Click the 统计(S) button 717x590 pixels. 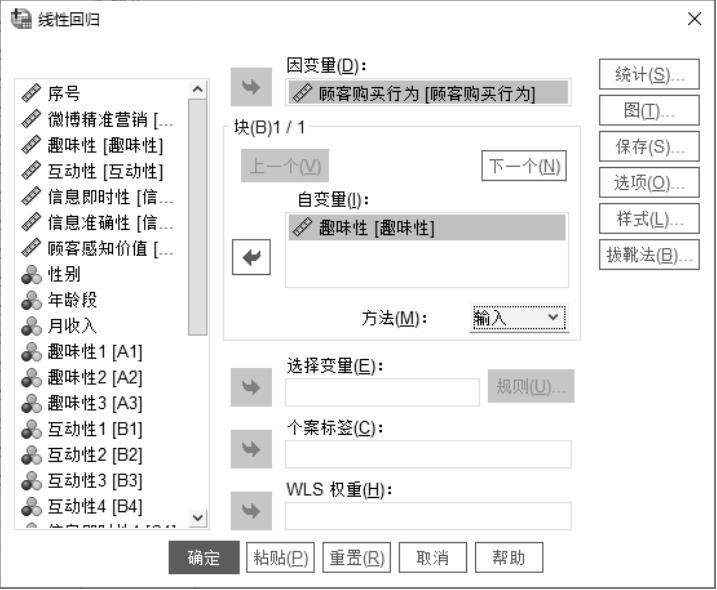pos(649,74)
